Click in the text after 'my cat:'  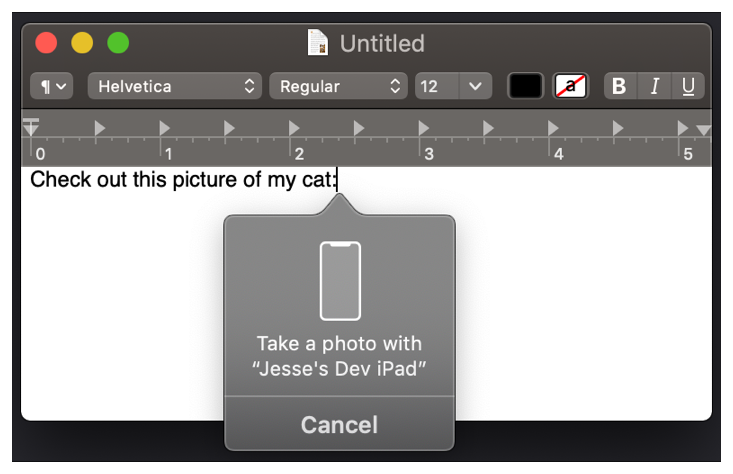click(339, 180)
